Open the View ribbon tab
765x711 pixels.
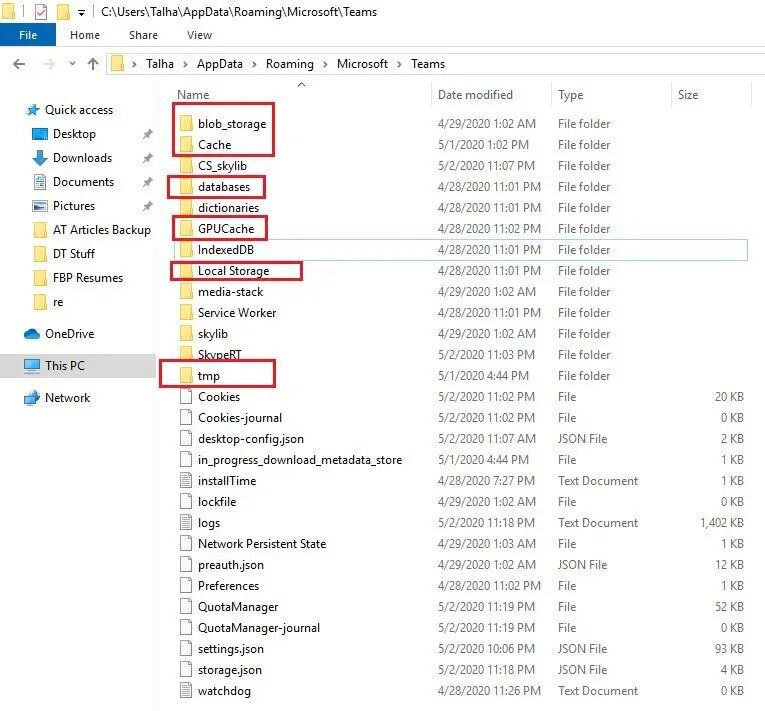pyautogui.click(x=199, y=35)
